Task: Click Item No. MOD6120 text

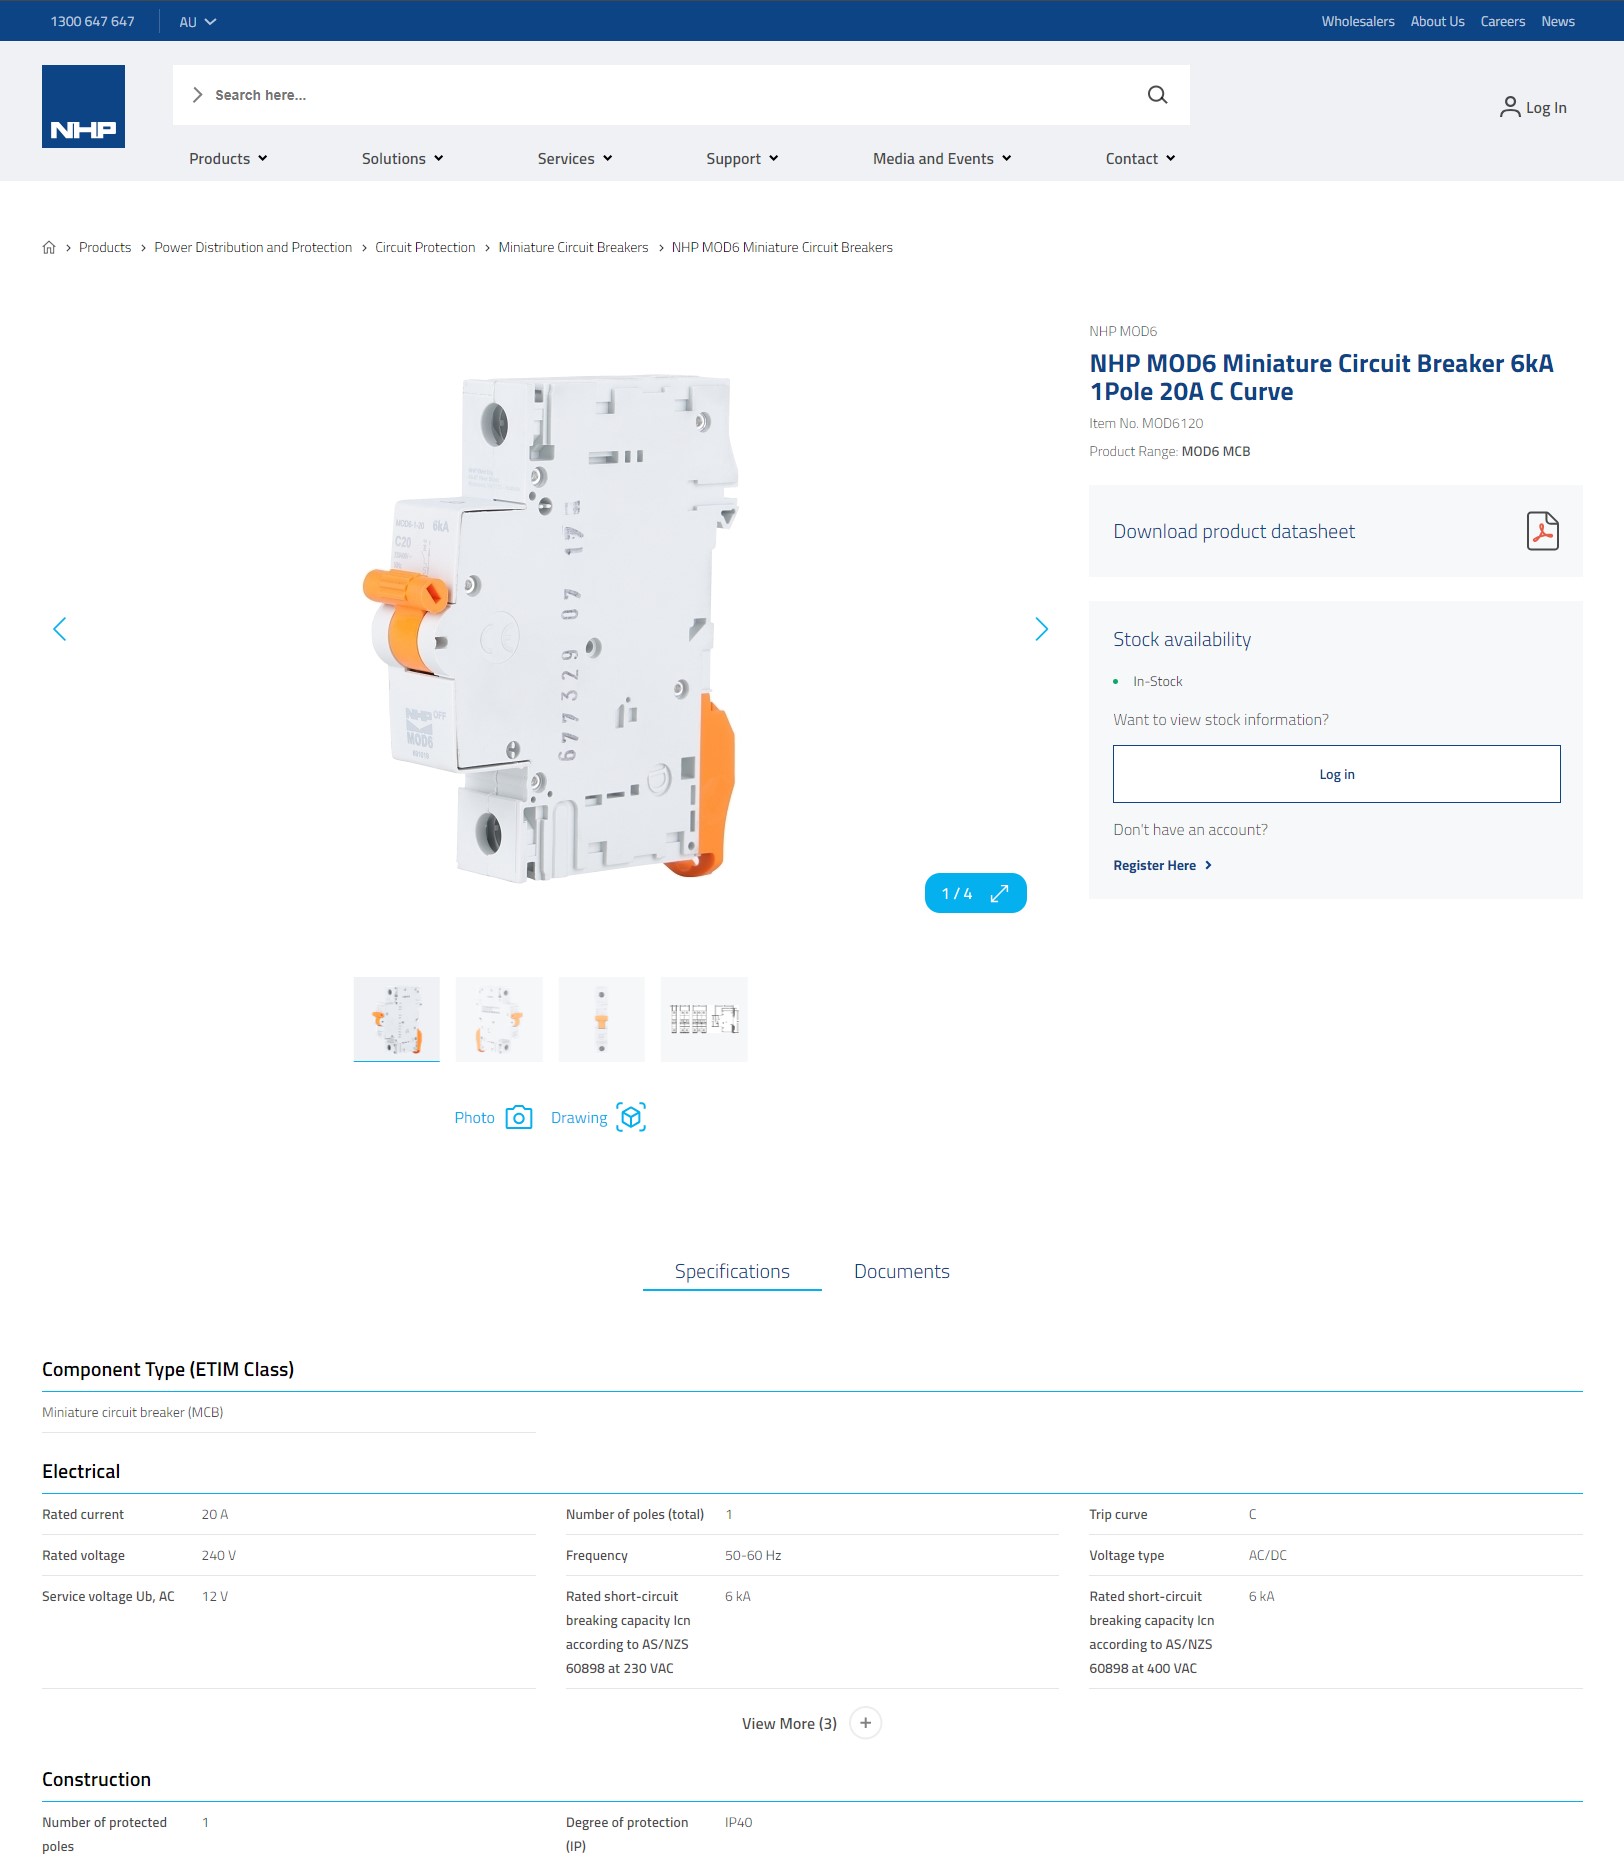Action: 1146,423
